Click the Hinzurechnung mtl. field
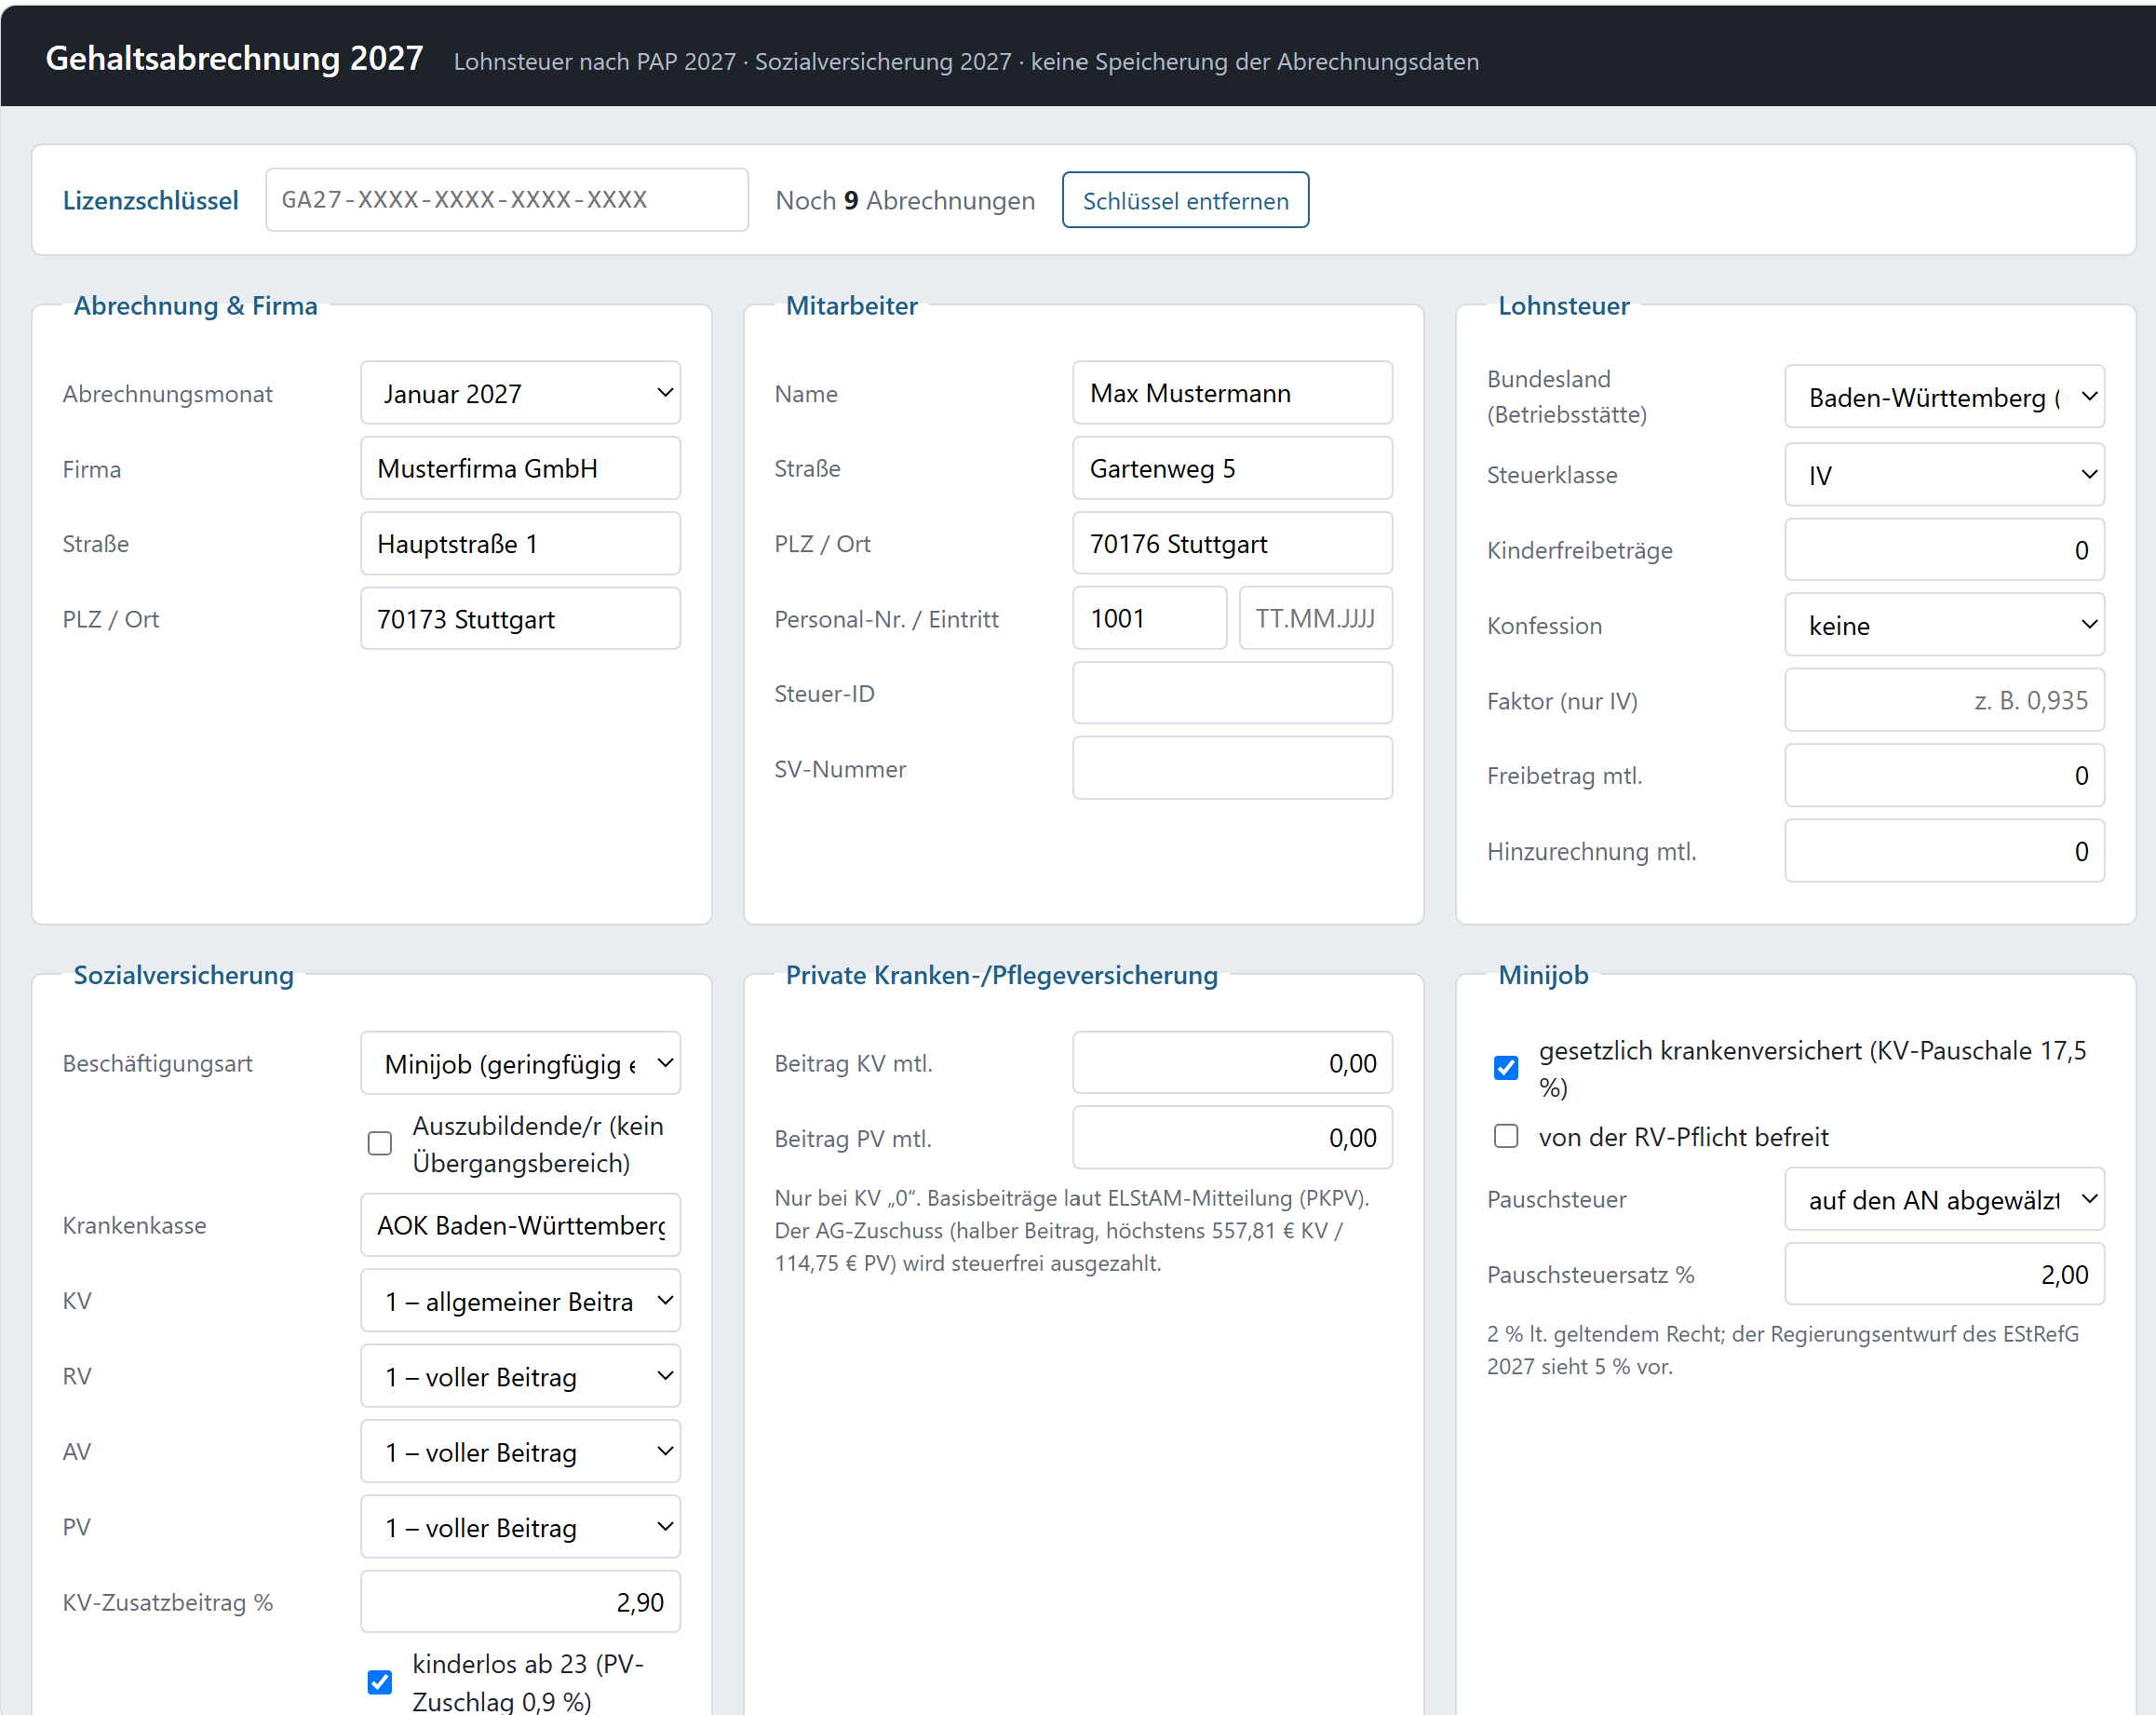Image resolution: width=2156 pixels, height=1715 pixels. click(x=1944, y=851)
